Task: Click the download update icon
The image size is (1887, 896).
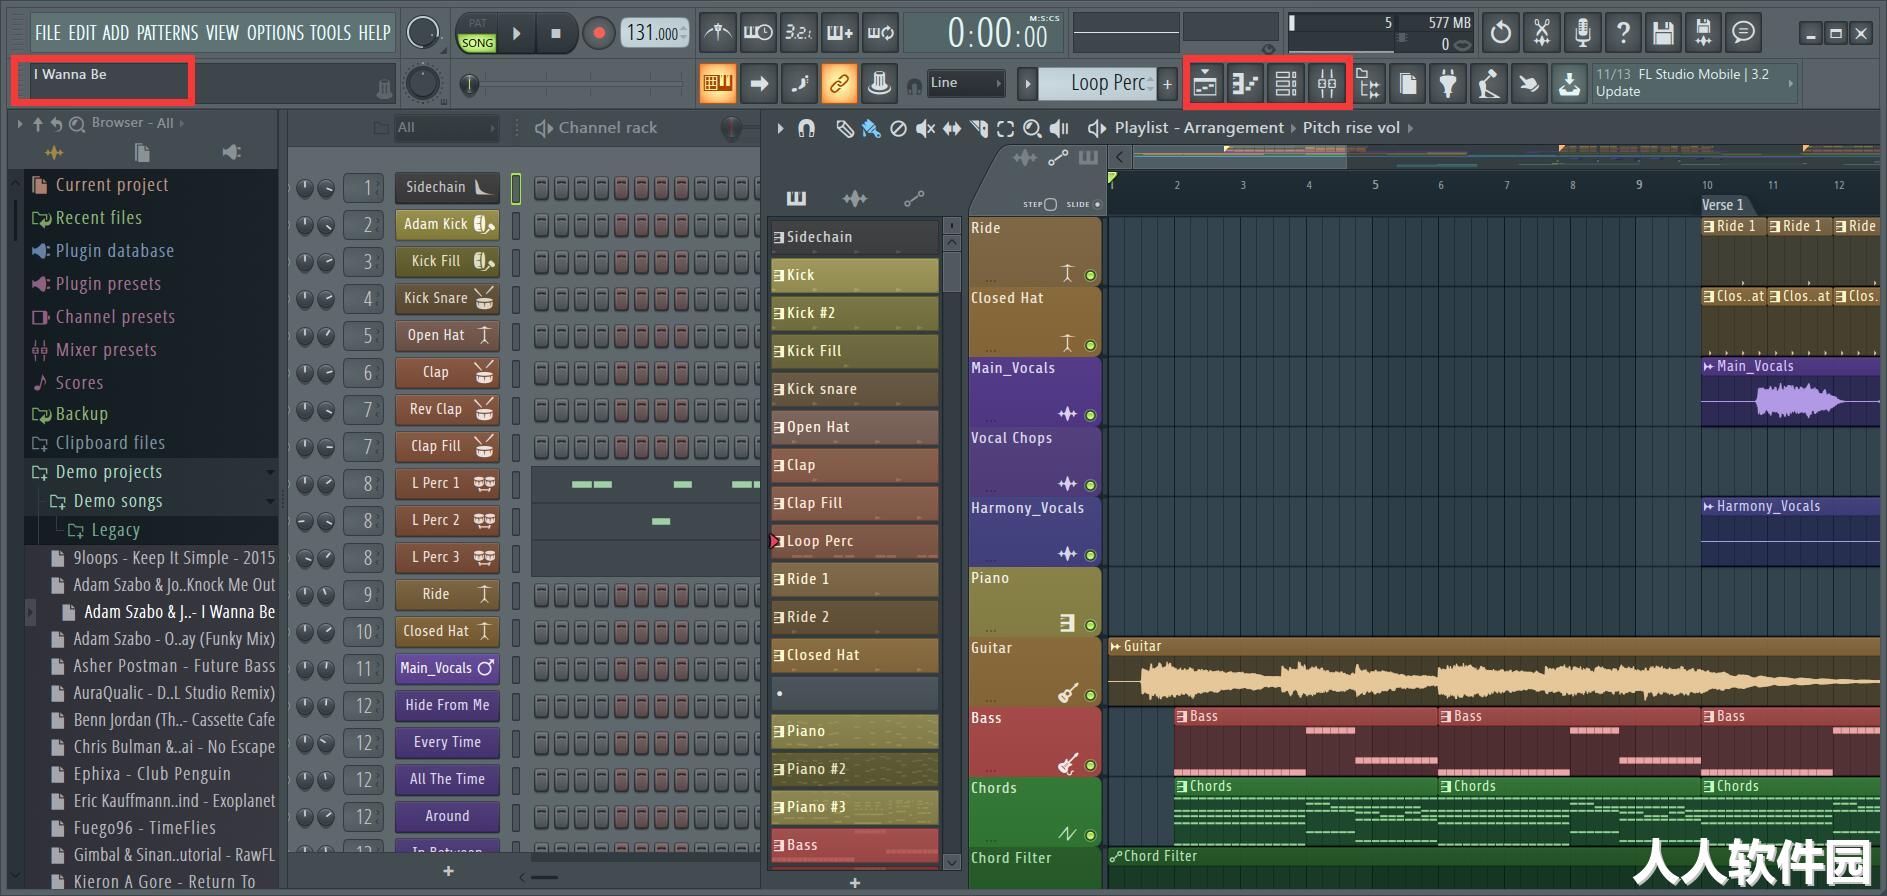Action: [x=1569, y=84]
